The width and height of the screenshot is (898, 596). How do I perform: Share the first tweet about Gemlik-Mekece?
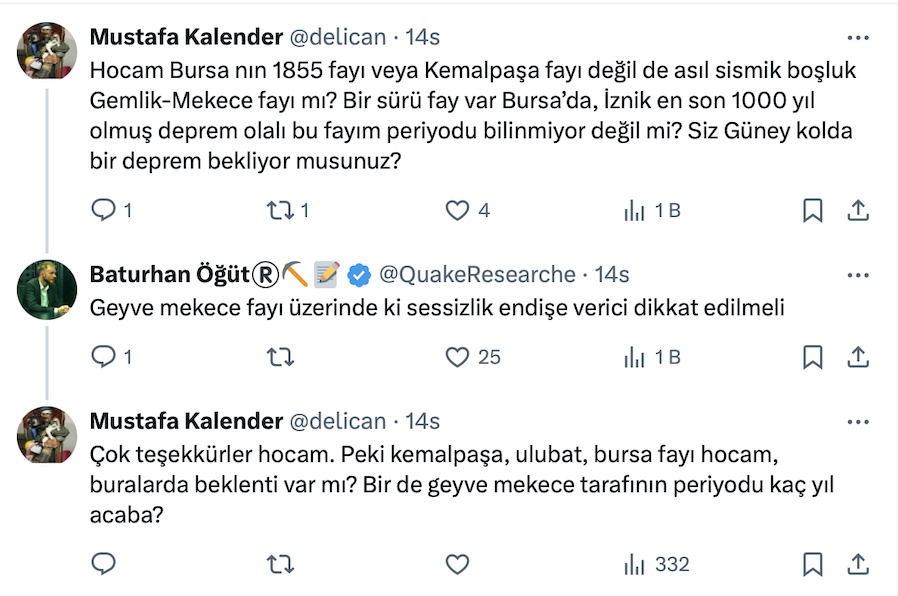click(857, 211)
